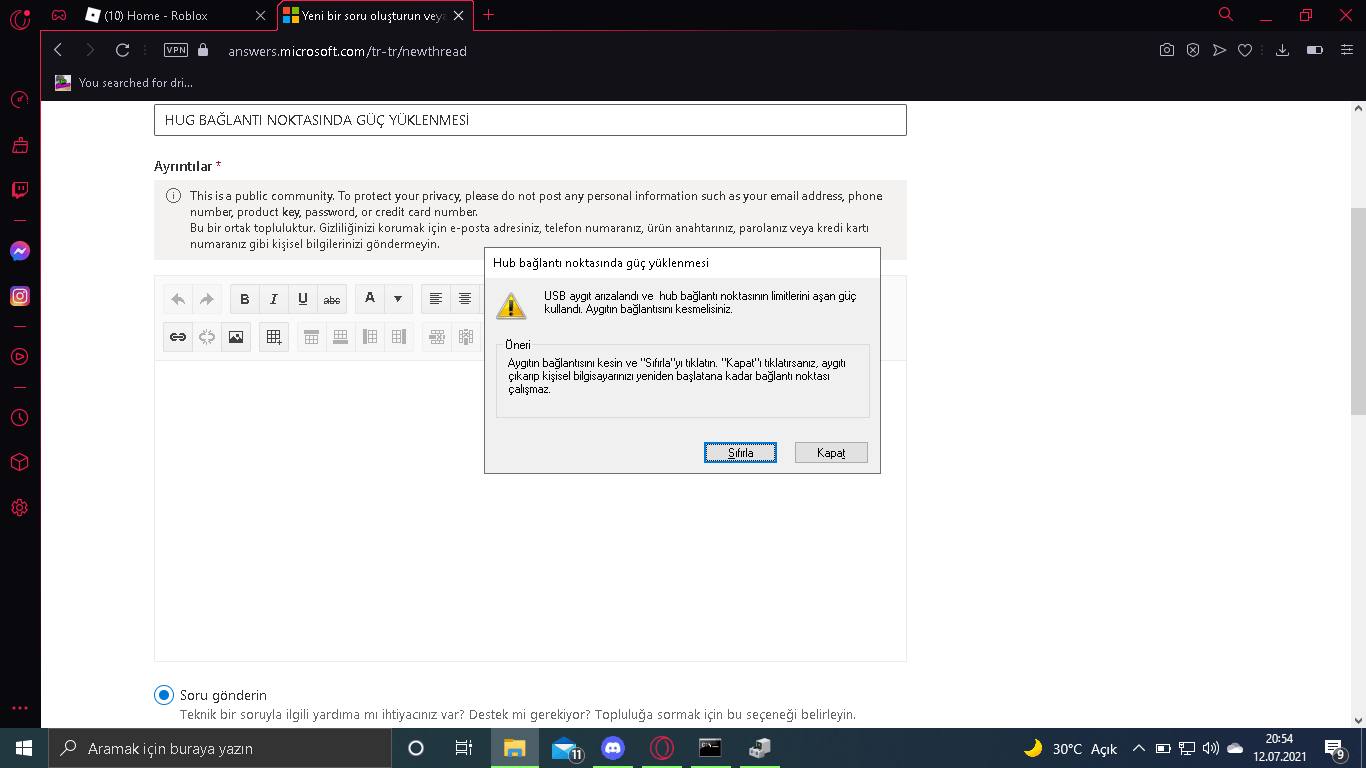The image size is (1366, 768).
Task: Open the notification center icon
Action: [x=1334, y=748]
